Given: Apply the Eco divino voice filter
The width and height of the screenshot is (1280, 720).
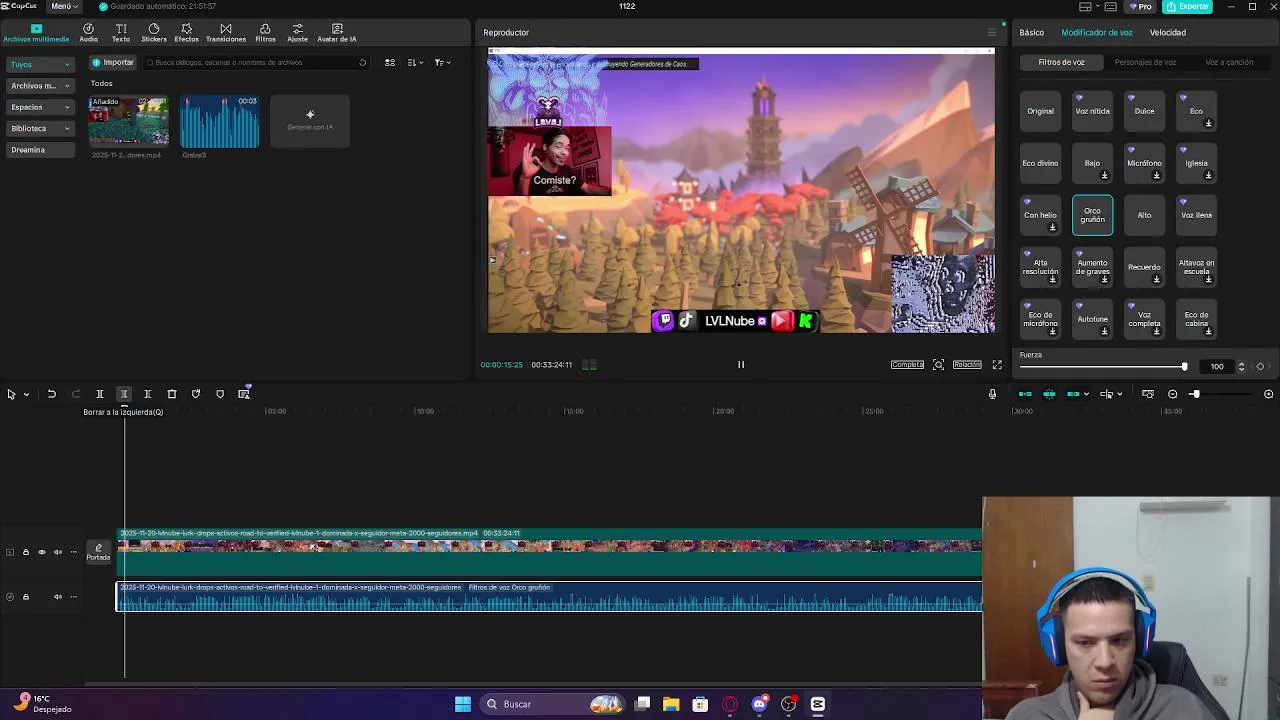Looking at the screenshot, I should (1040, 163).
